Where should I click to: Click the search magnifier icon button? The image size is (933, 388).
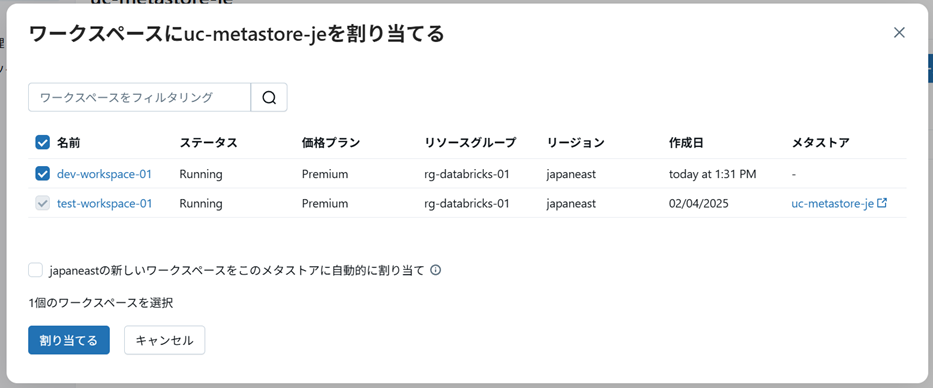tap(269, 98)
